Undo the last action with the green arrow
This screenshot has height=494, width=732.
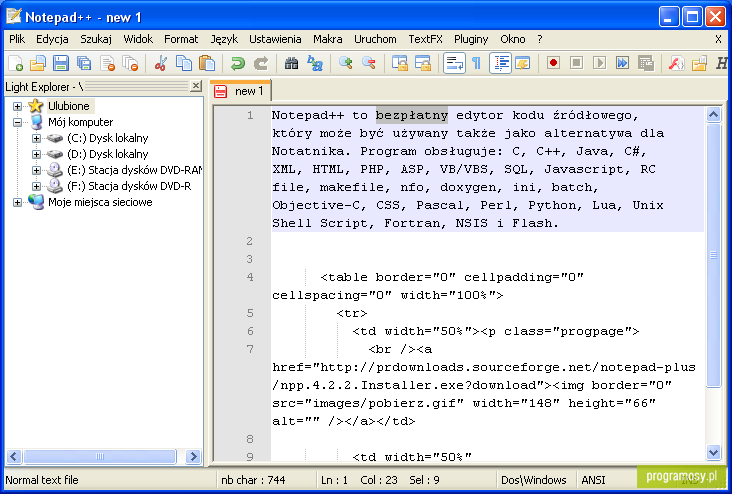tap(238, 63)
